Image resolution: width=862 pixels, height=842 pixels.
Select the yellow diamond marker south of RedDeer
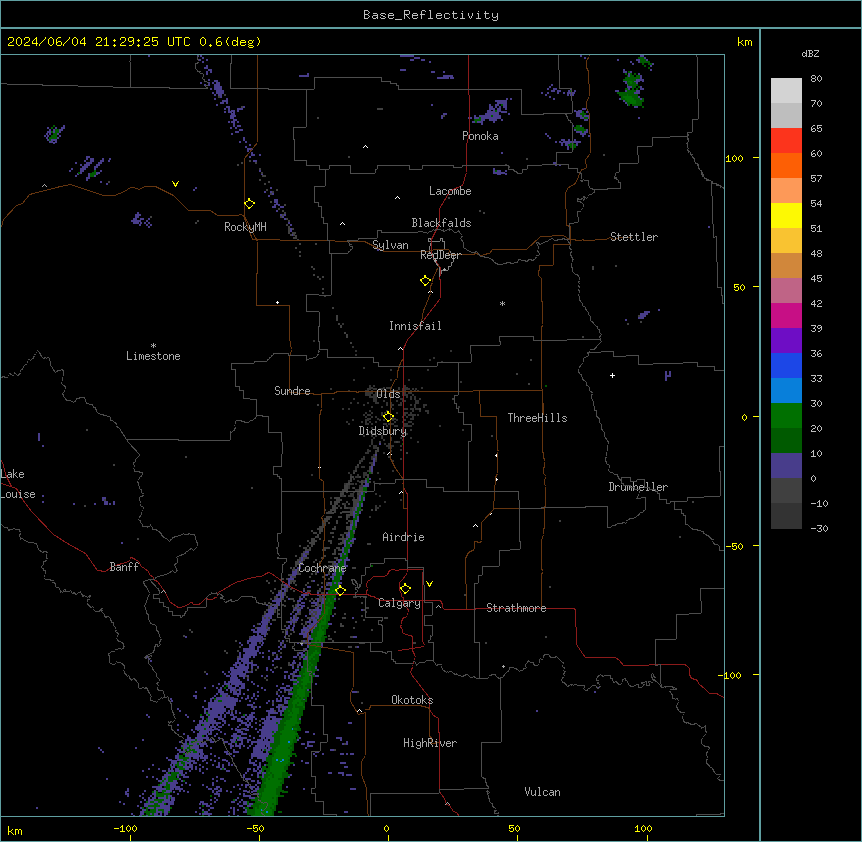pyautogui.click(x=425, y=281)
